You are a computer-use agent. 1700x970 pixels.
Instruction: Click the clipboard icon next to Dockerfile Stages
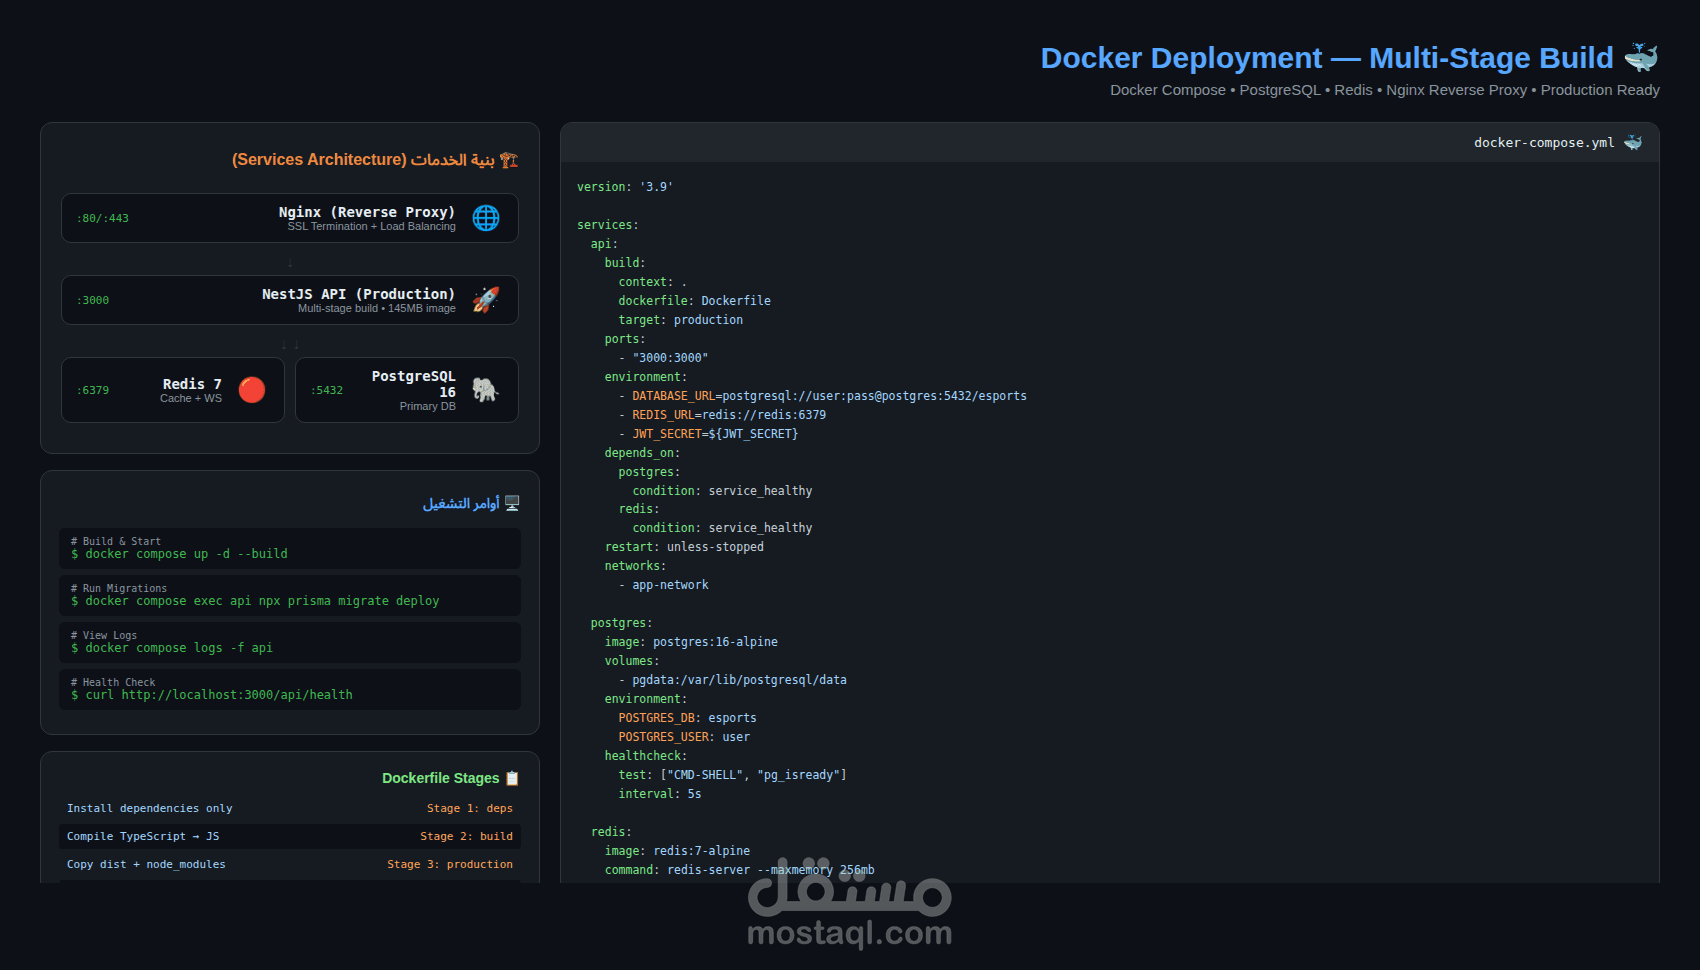(513, 778)
